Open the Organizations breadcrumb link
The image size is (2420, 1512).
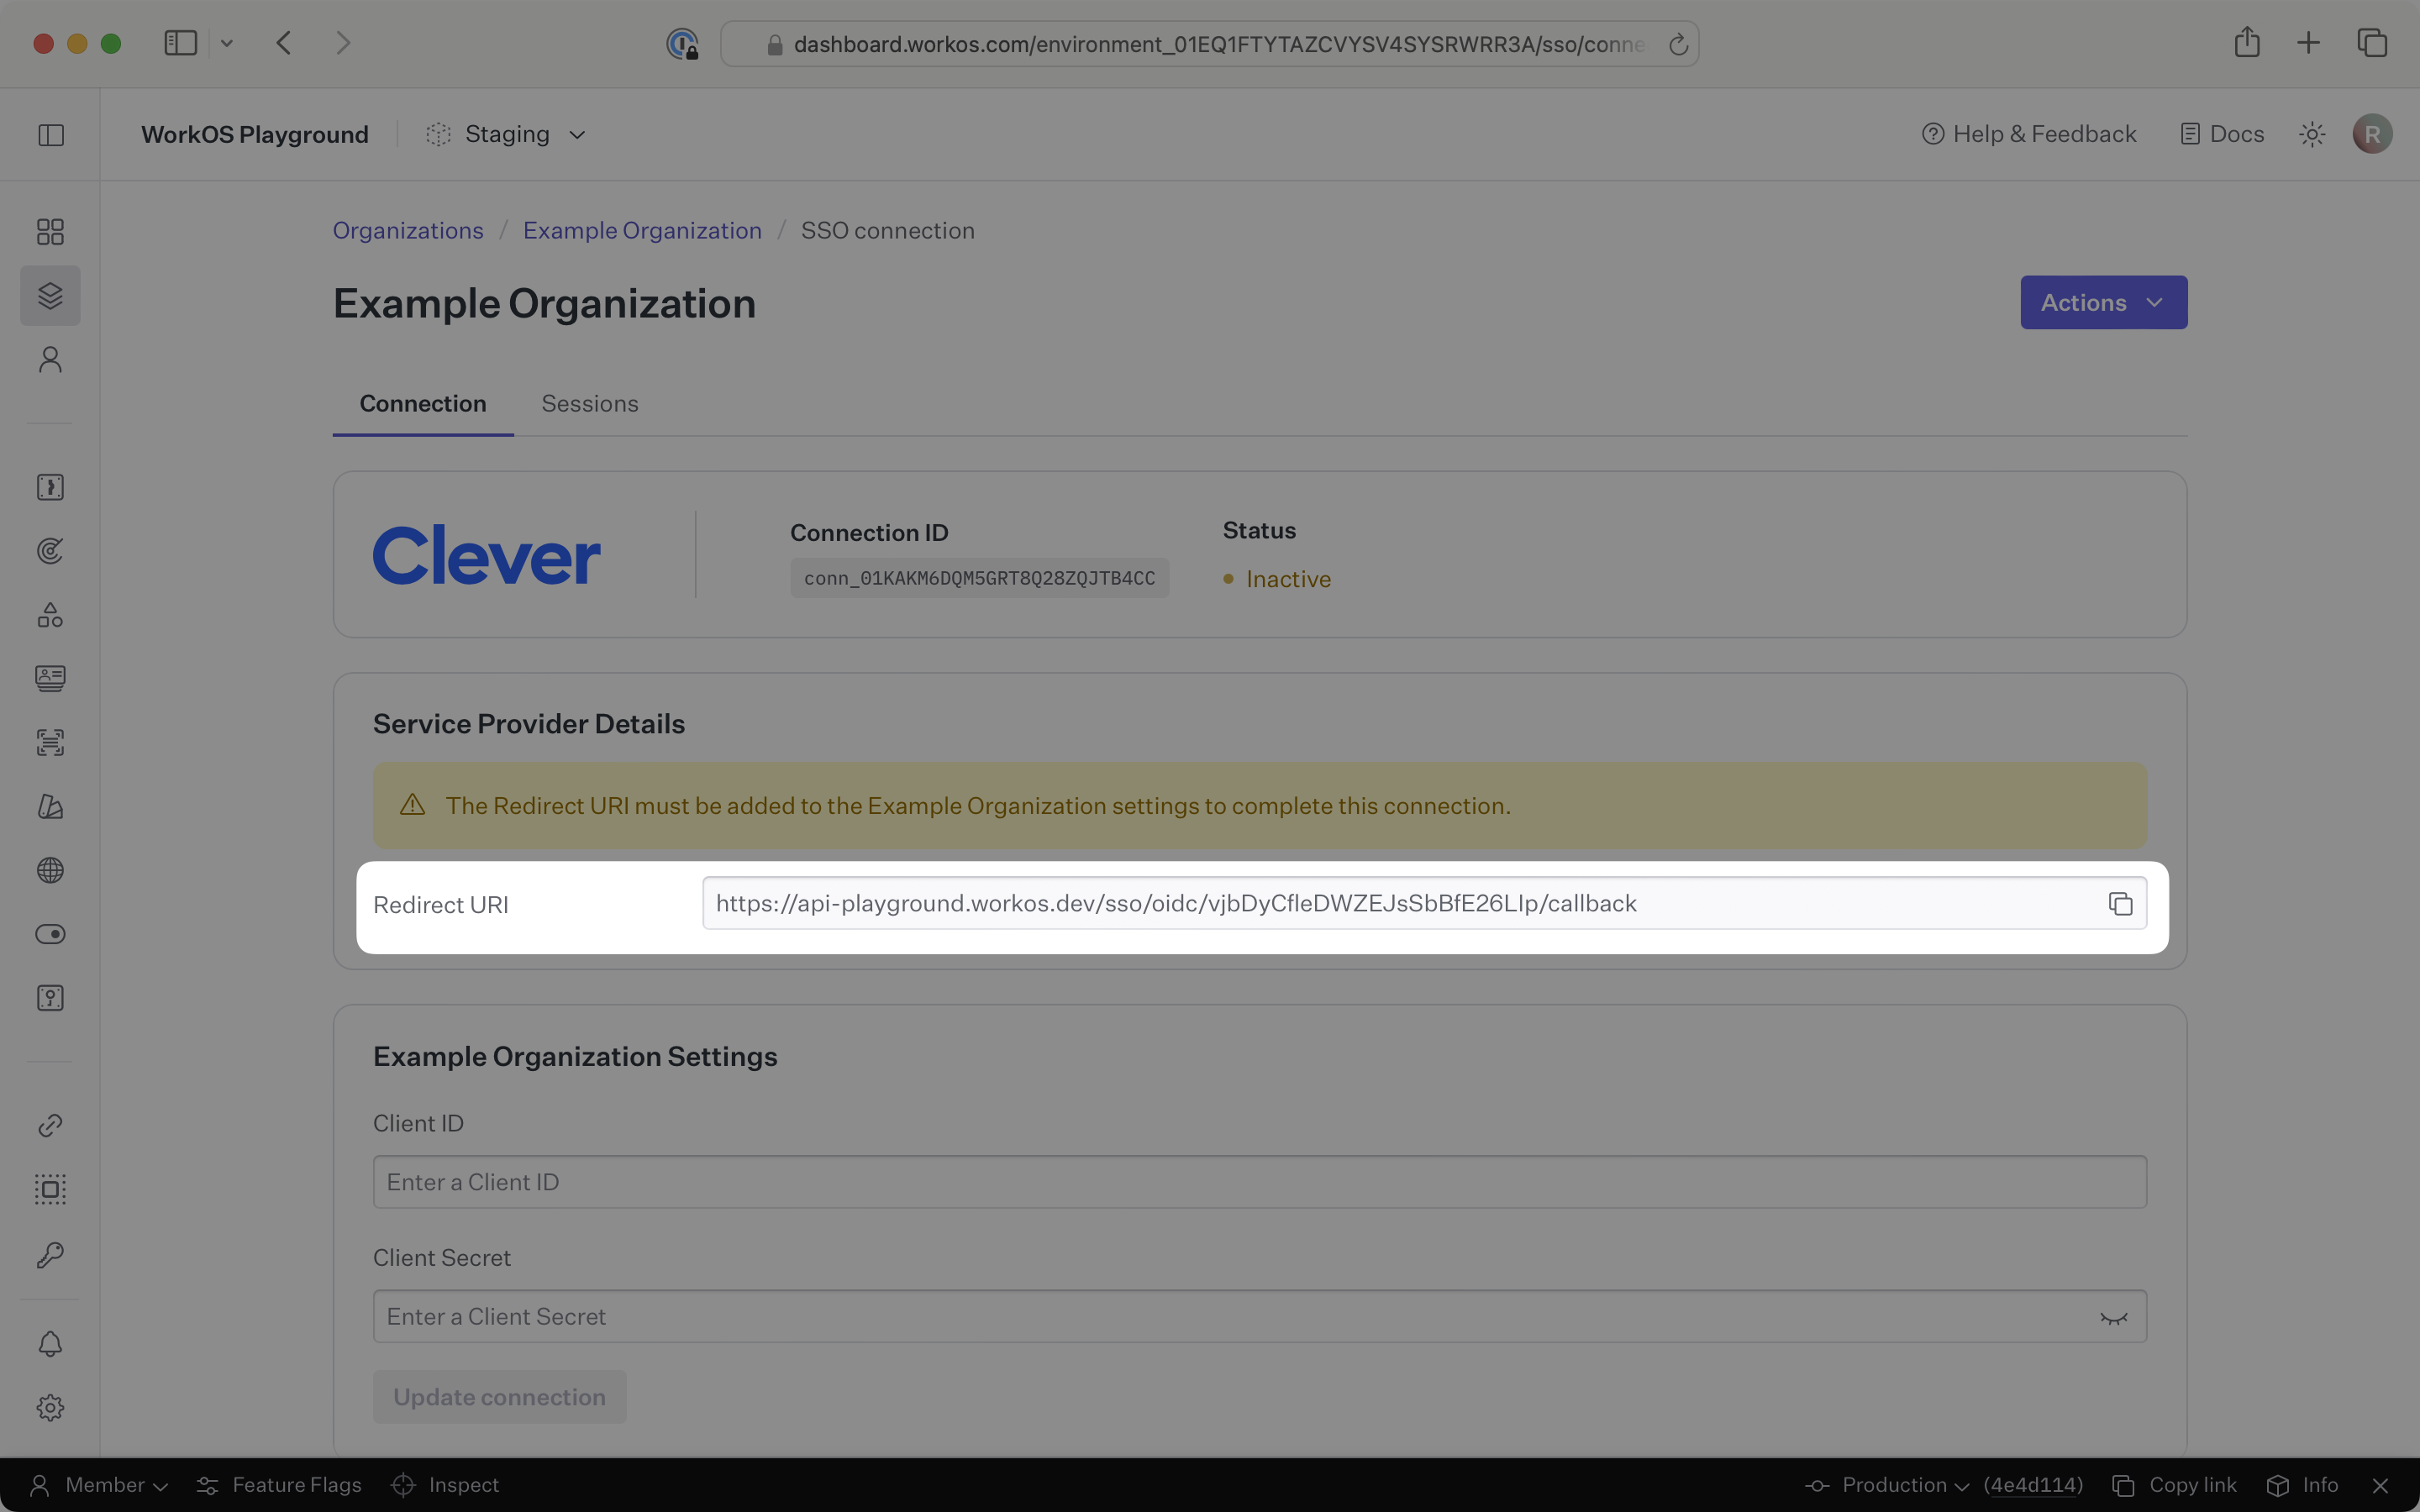click(x=408, y=230)
